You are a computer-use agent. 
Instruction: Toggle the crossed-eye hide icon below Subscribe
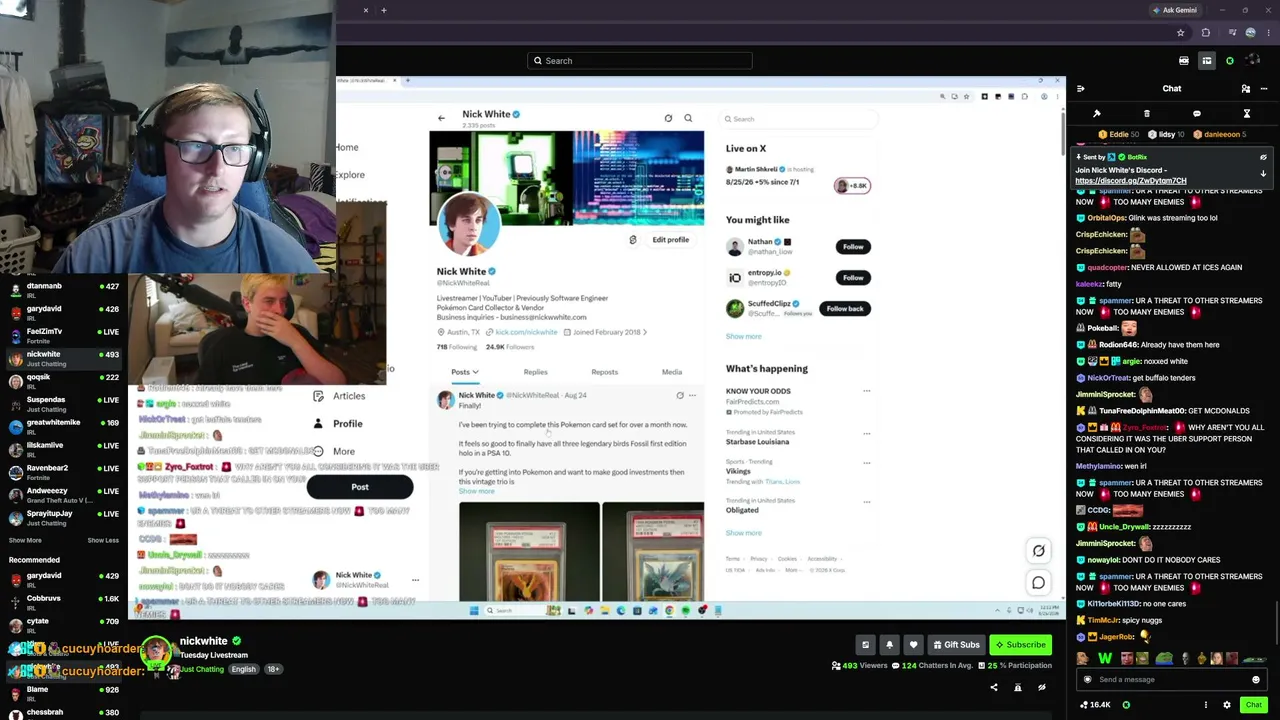tap(1042, 688)
